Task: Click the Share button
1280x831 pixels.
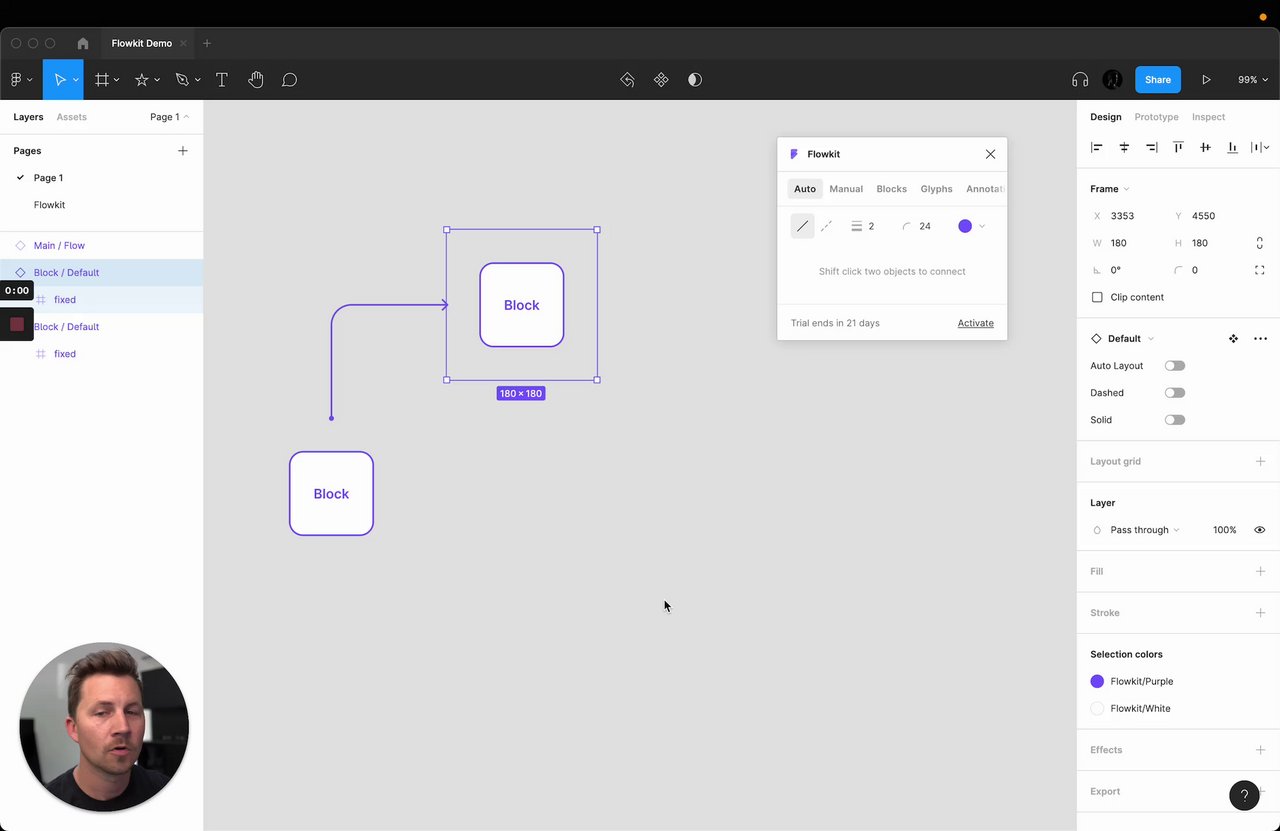Action: [x=1157, y=80]
